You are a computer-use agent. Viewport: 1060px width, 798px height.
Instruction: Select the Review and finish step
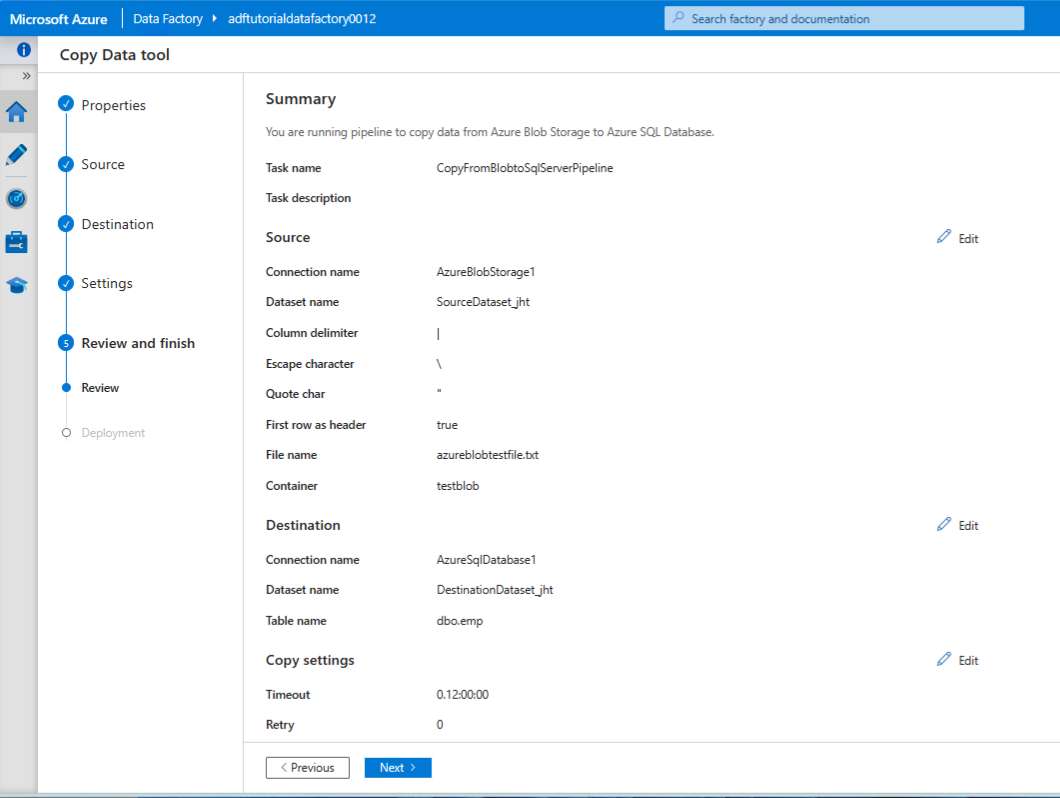click(x=138, y=343)
